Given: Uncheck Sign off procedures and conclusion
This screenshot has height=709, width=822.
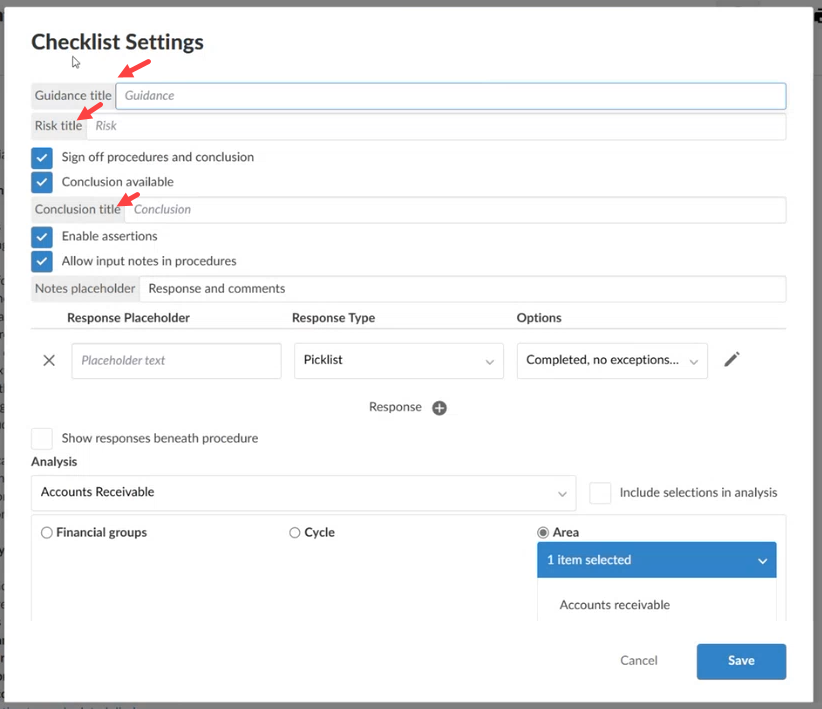Looking at the screenshot, I should (x=41, y=157).
